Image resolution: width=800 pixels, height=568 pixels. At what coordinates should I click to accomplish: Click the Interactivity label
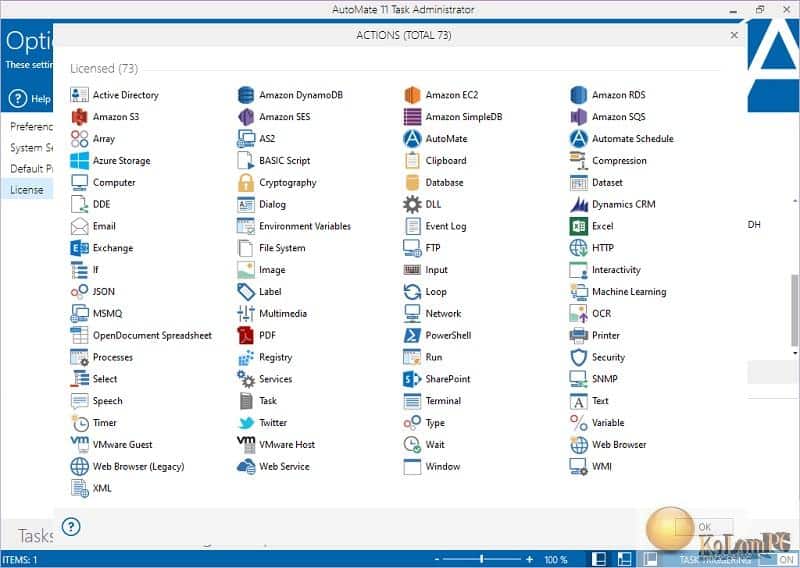coord(616,270)
